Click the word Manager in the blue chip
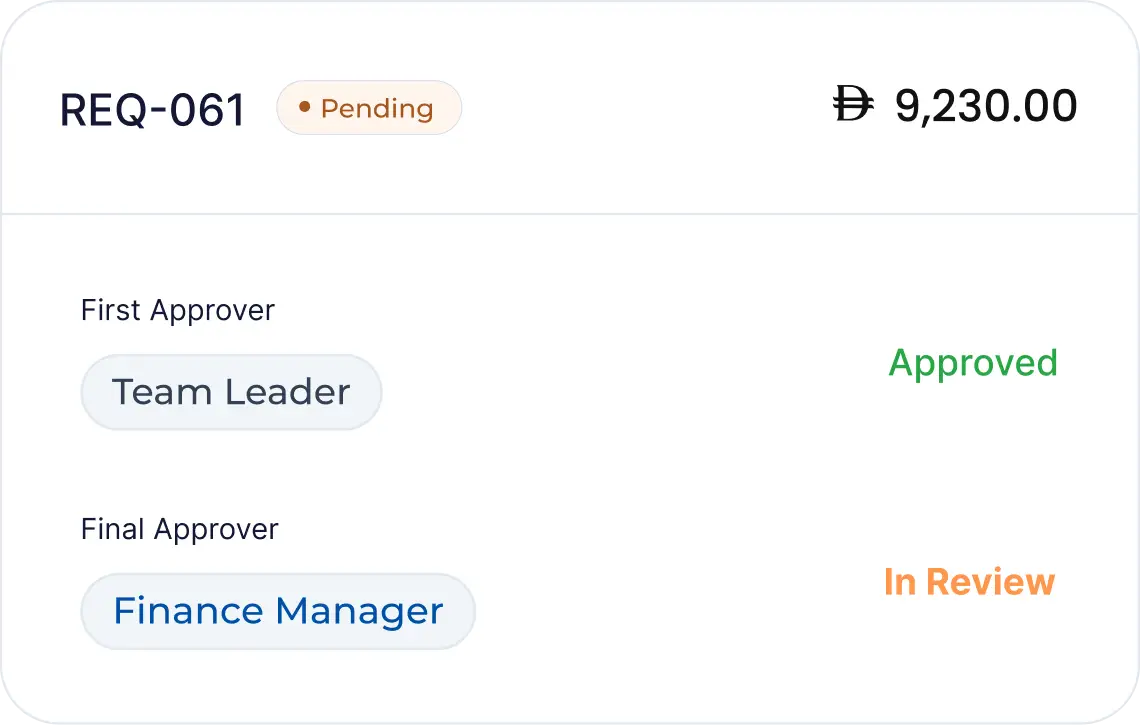The image size is (1140, 725). point(359,610)
